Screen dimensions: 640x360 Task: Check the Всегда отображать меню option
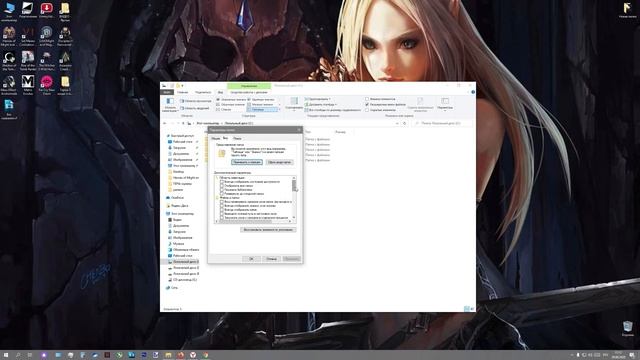tap(222, 210)
